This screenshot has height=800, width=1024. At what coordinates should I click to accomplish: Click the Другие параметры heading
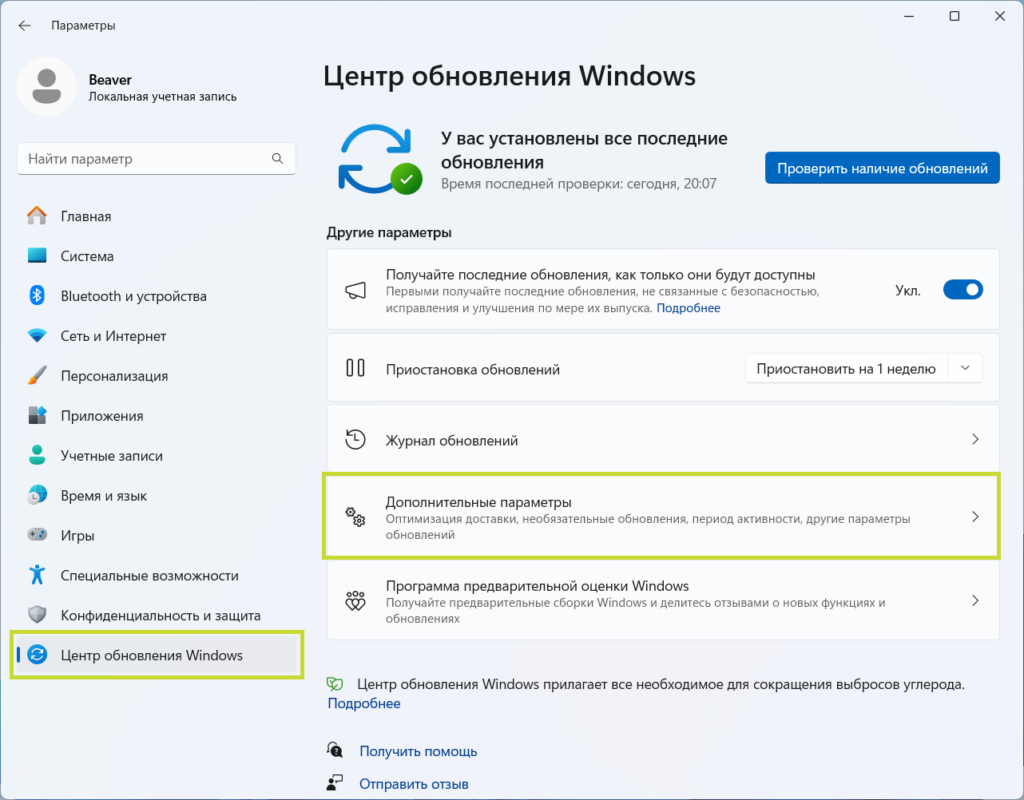point(389,232)
